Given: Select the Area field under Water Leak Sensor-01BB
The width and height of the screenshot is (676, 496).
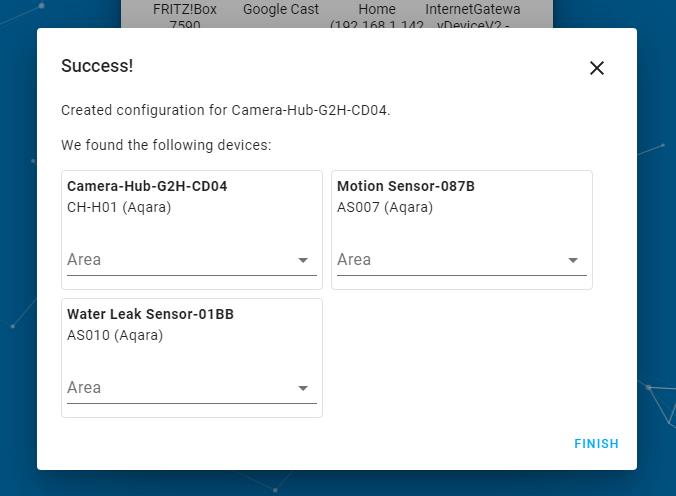Looking at the screenshot, I should [x=175, y=388].
